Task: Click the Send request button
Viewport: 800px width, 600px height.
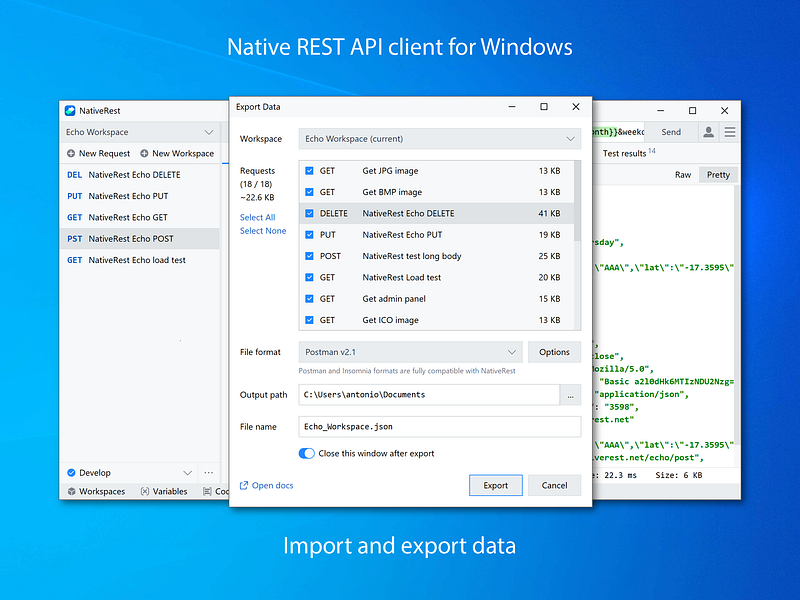Action: pos(670,132)
